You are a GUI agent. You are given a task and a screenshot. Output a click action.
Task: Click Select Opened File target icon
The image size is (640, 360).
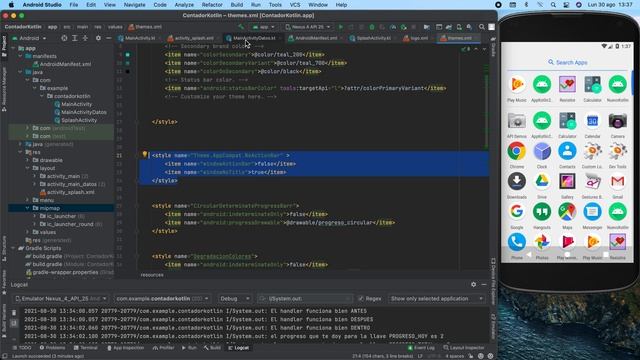pyautogui.click(x=64, y=38)
